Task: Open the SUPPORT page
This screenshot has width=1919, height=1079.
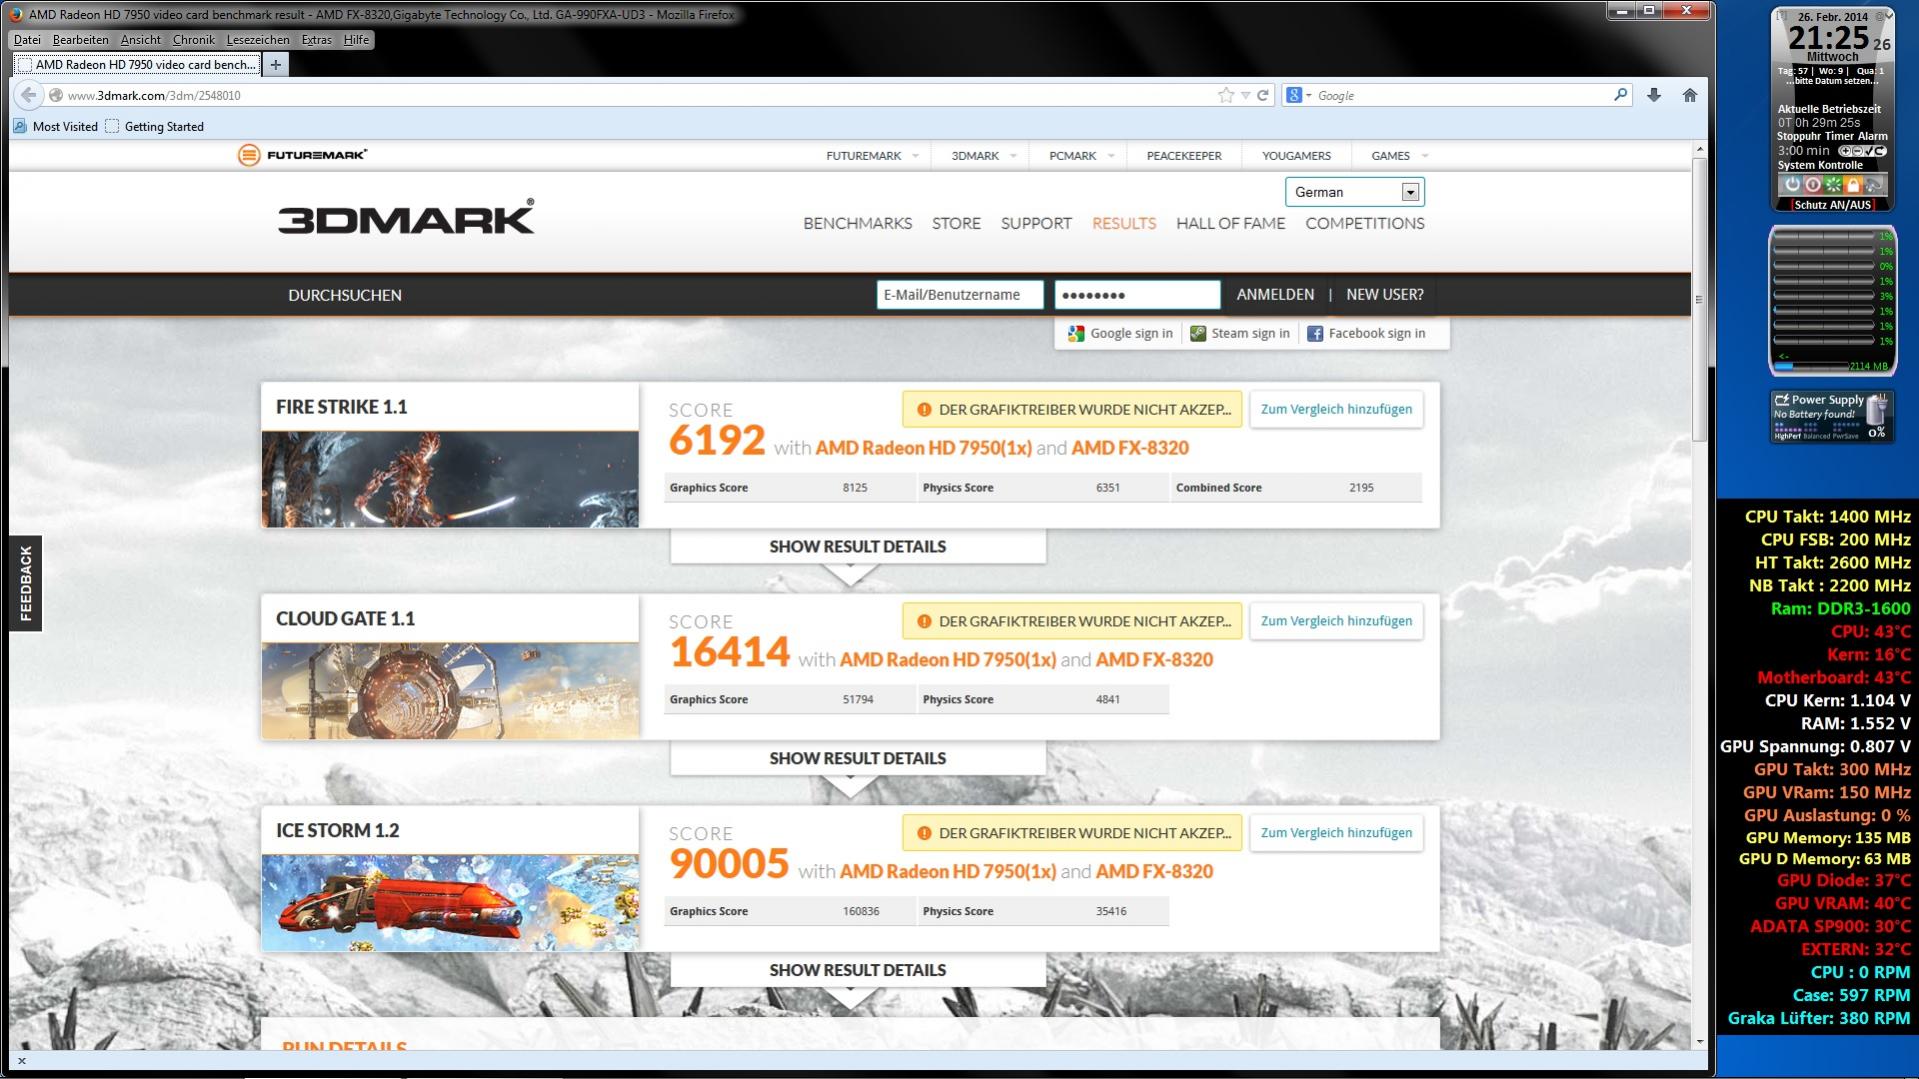Action: click(1036, 224)
